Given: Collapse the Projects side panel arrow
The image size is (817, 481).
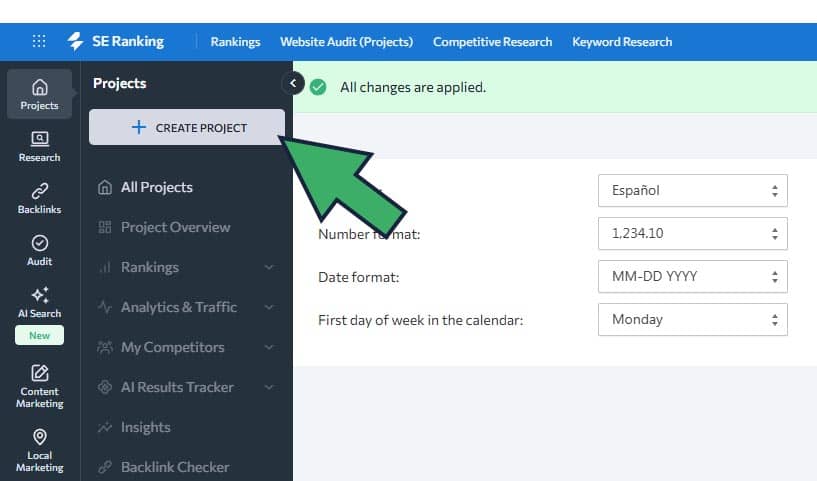Looking at the screenshot, I should pos(292,83).
